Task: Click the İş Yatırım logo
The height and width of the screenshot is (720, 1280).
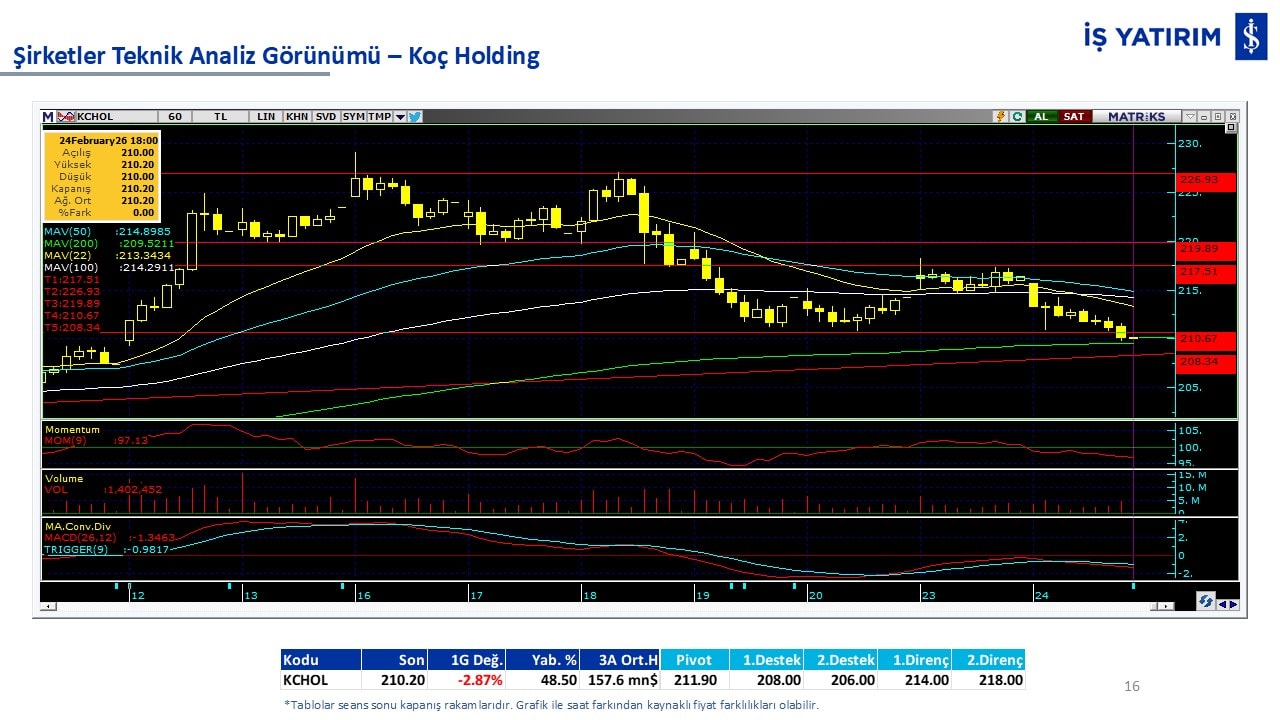Action: (x=1250, y=37)
